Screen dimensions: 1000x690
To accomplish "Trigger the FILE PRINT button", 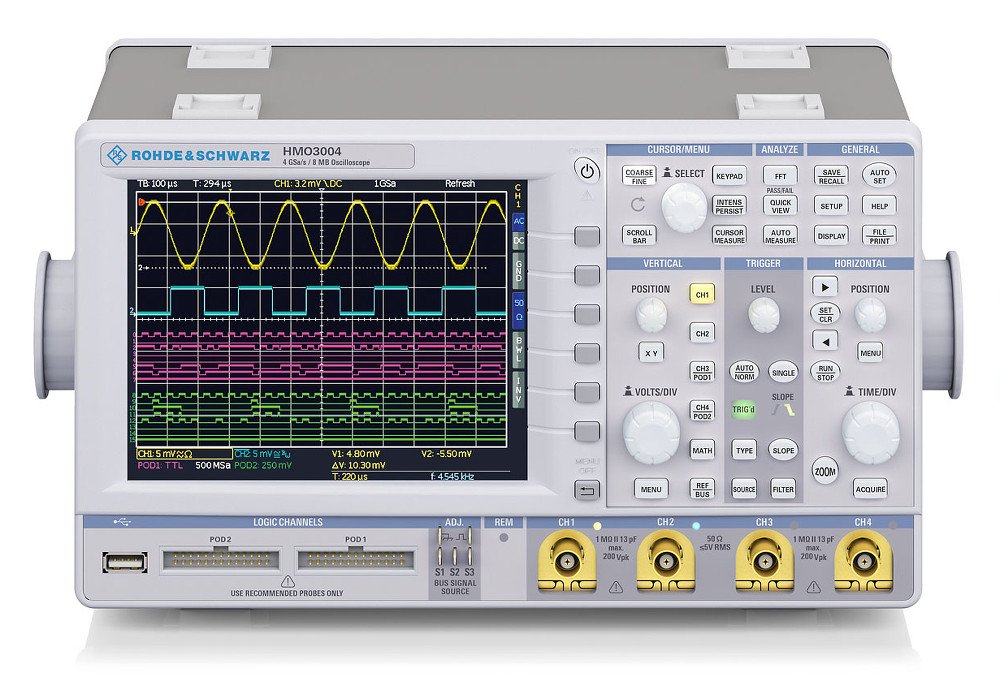I will click(879, 236).
